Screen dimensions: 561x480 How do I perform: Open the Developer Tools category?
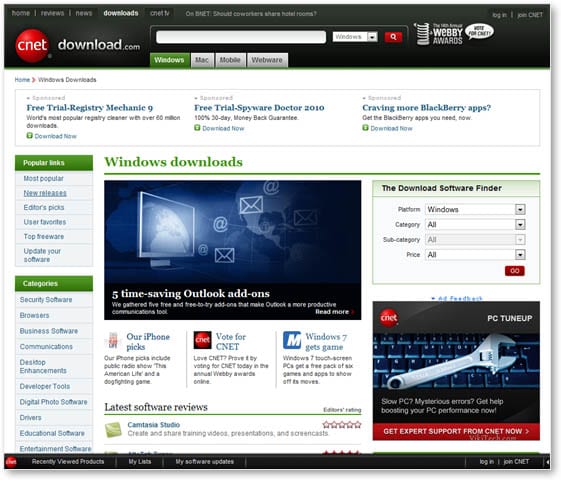pos(45,386)
